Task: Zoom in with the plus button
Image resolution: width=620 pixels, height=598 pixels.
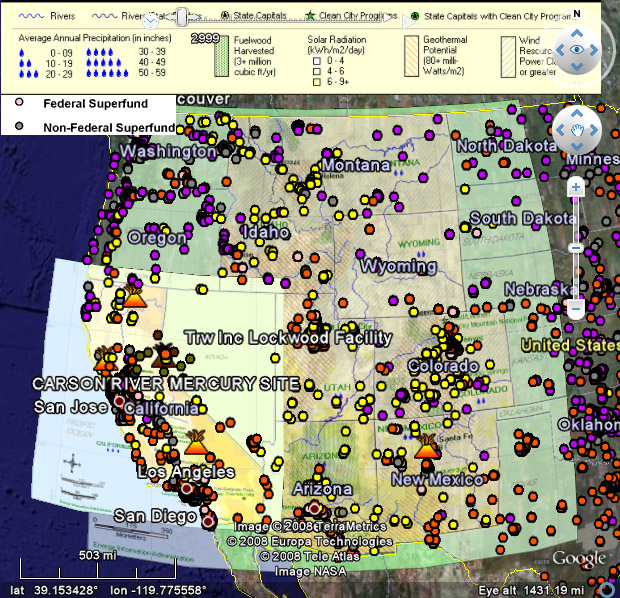Action: [x=575, y=186]
